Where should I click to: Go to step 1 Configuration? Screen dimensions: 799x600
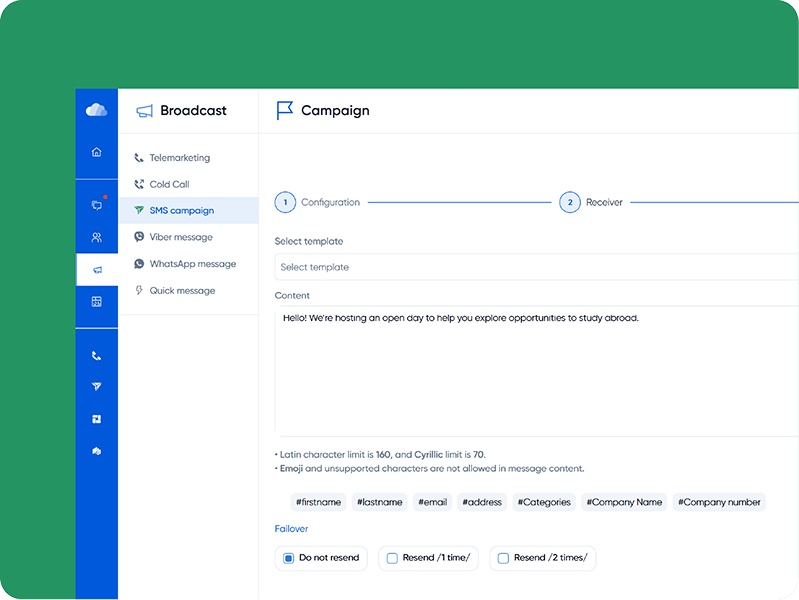(317, 202)
